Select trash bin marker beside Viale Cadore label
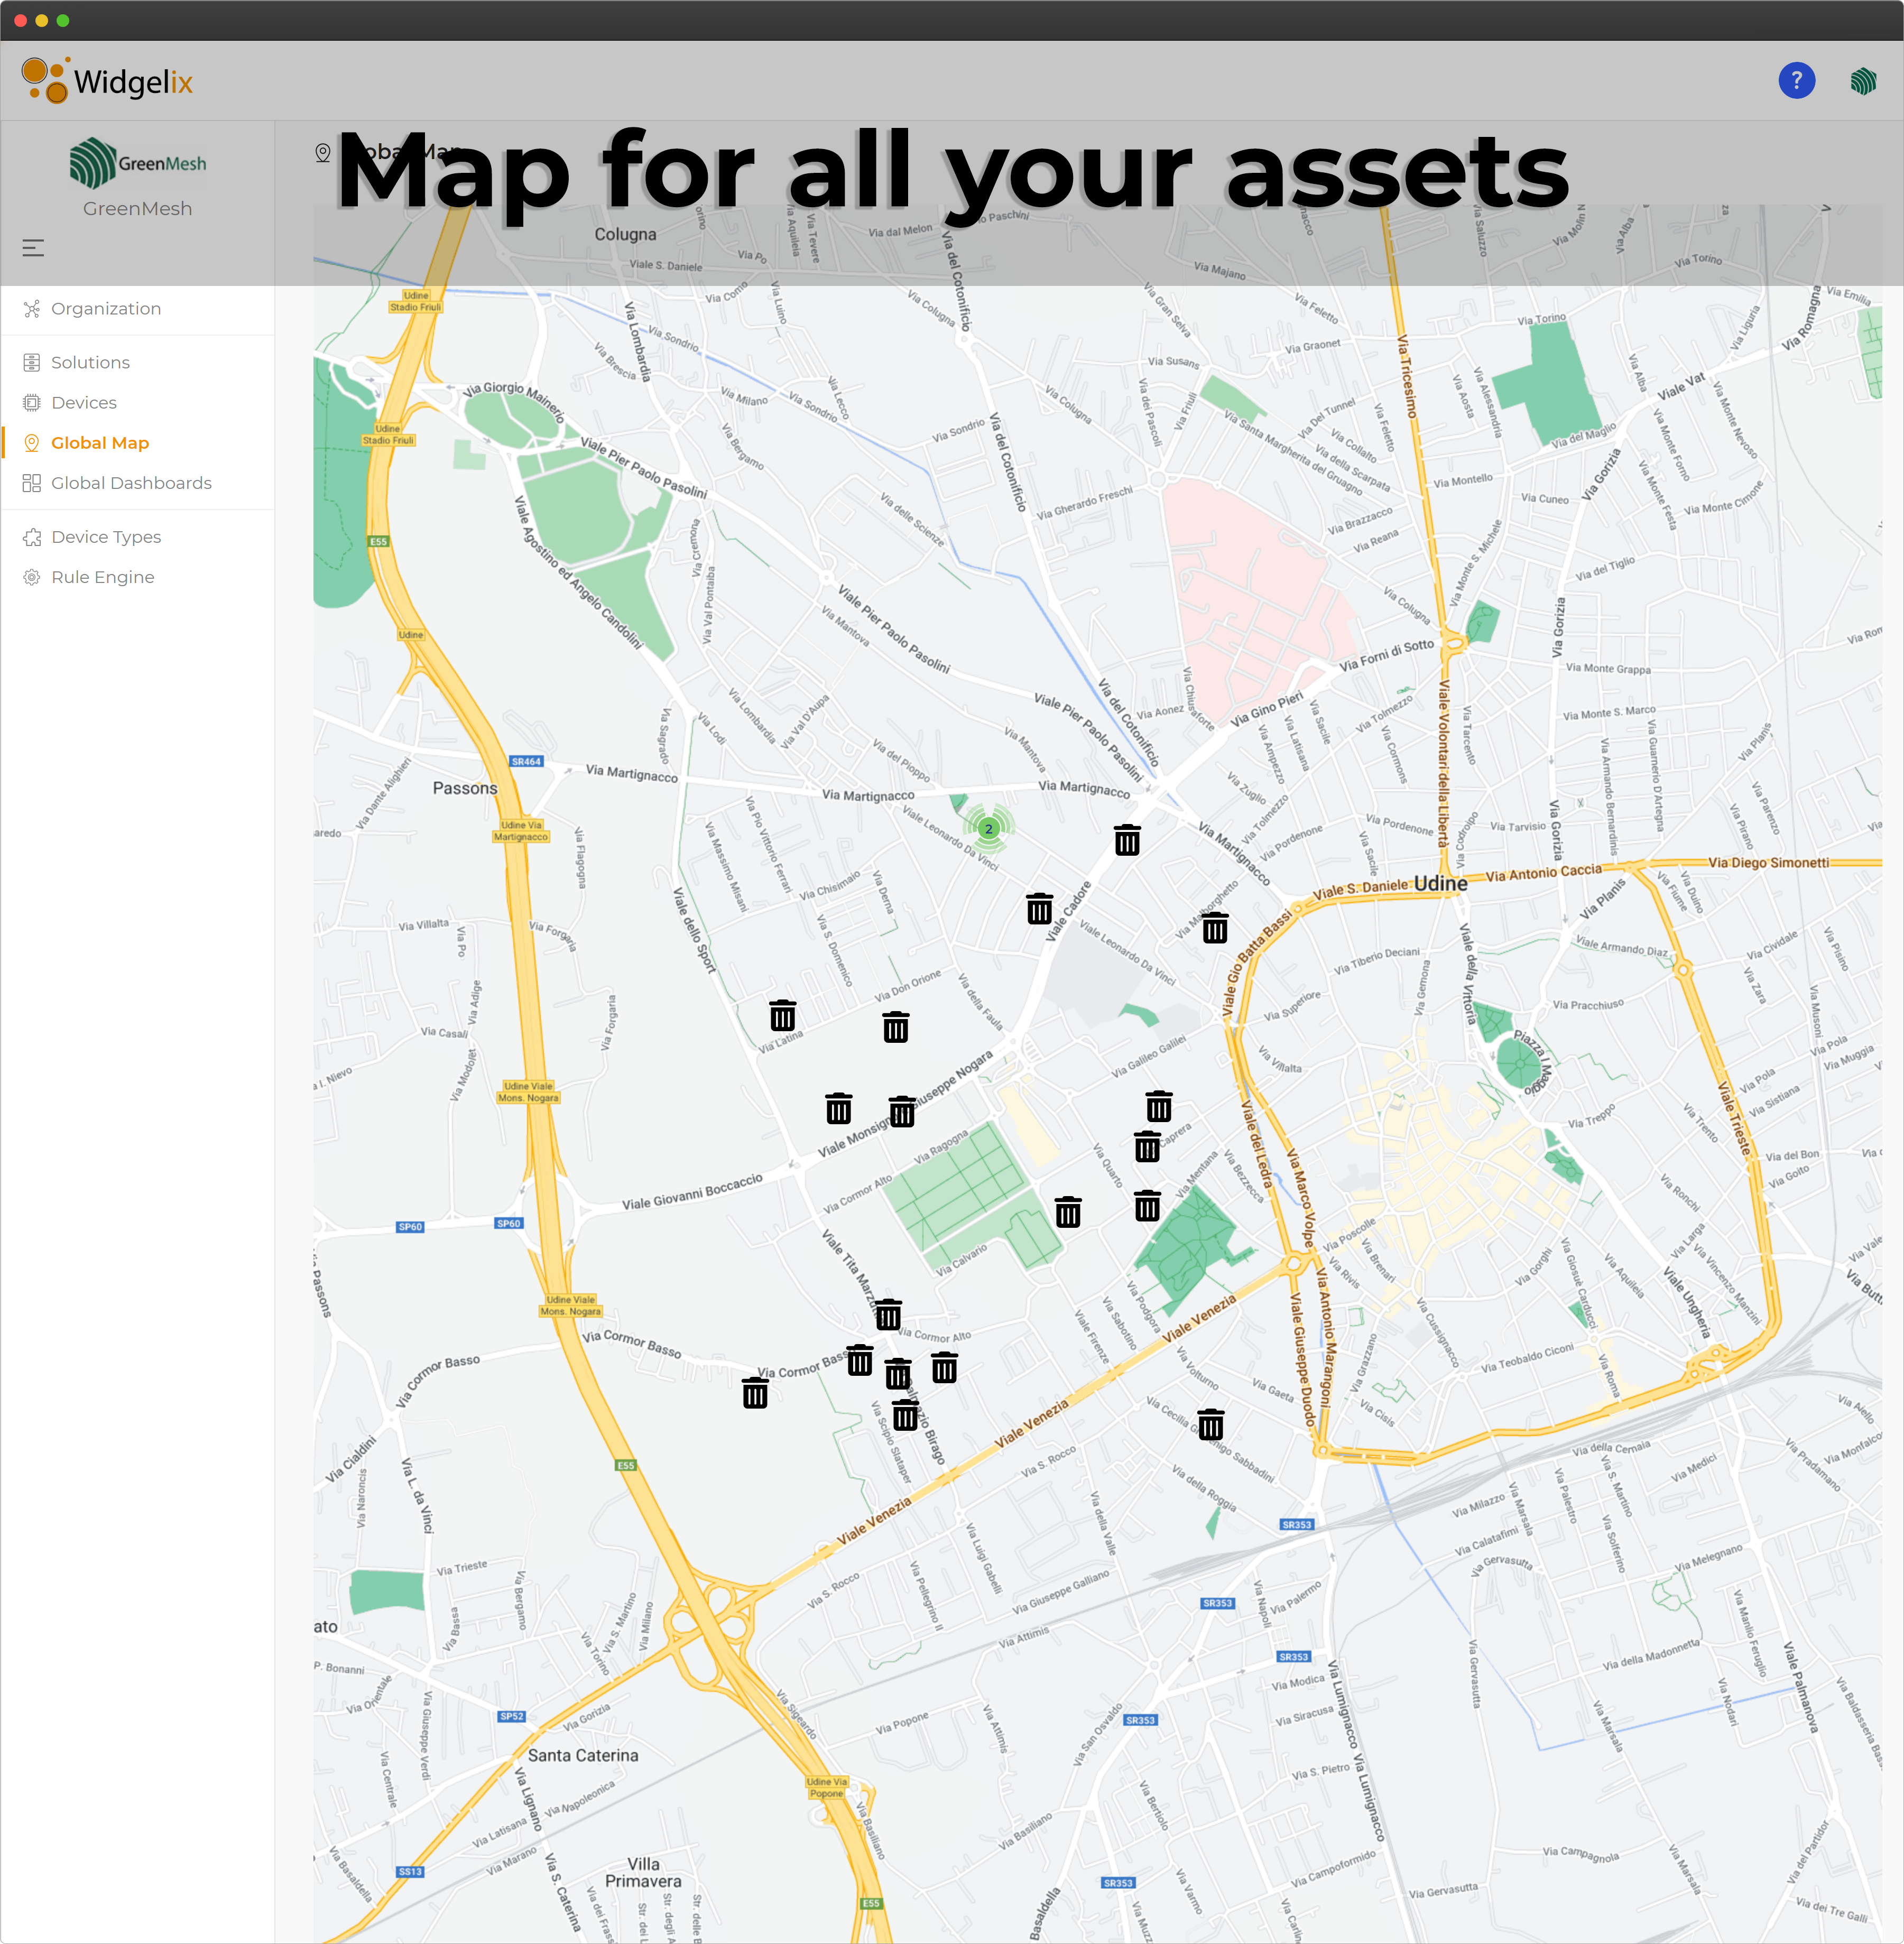This screenshot has width=1904, height=1944. (x=1039, y=908)
